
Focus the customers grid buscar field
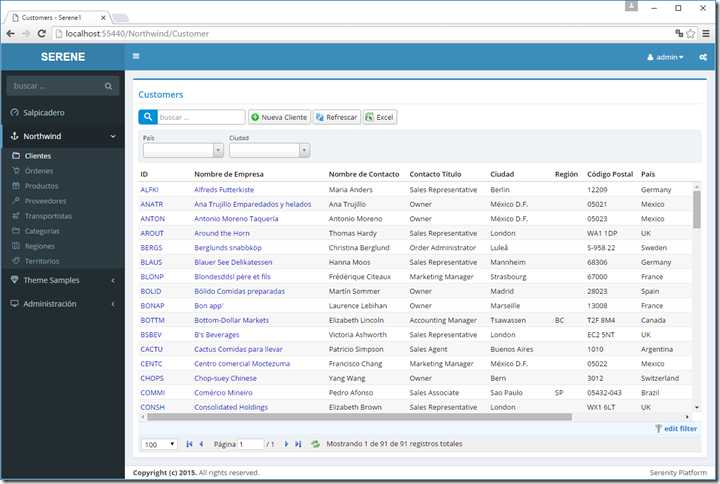coord(201,117)
